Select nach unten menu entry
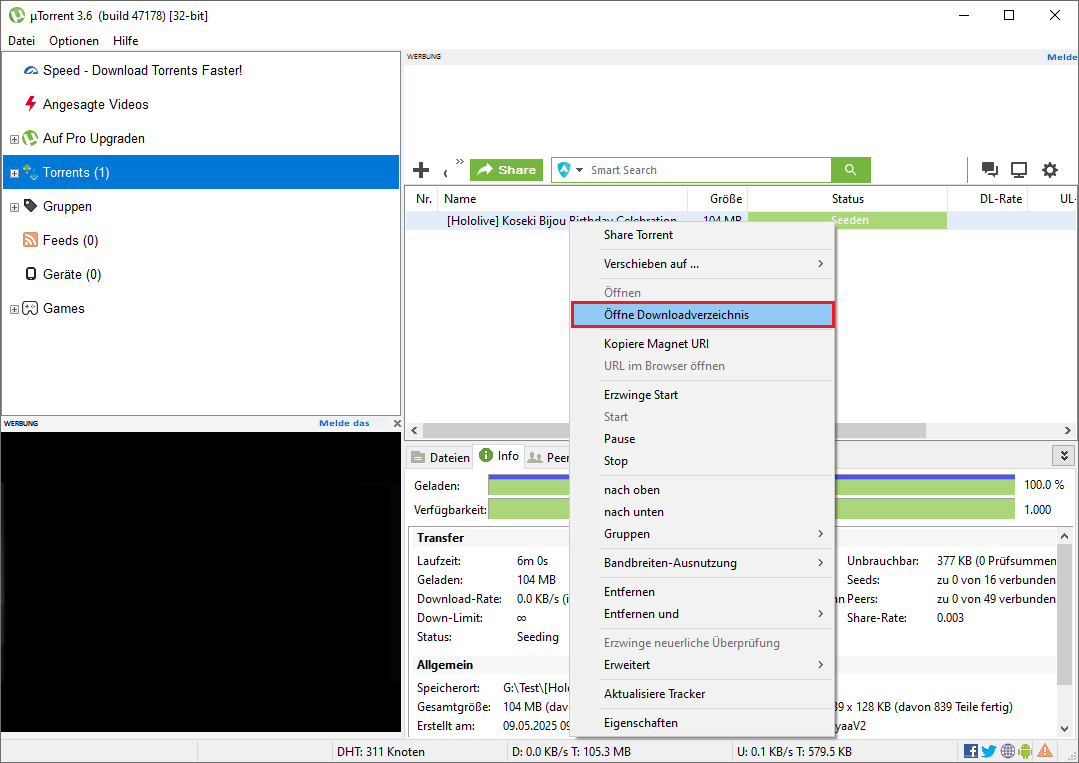1079x763 pixels. tap(703, 511)
